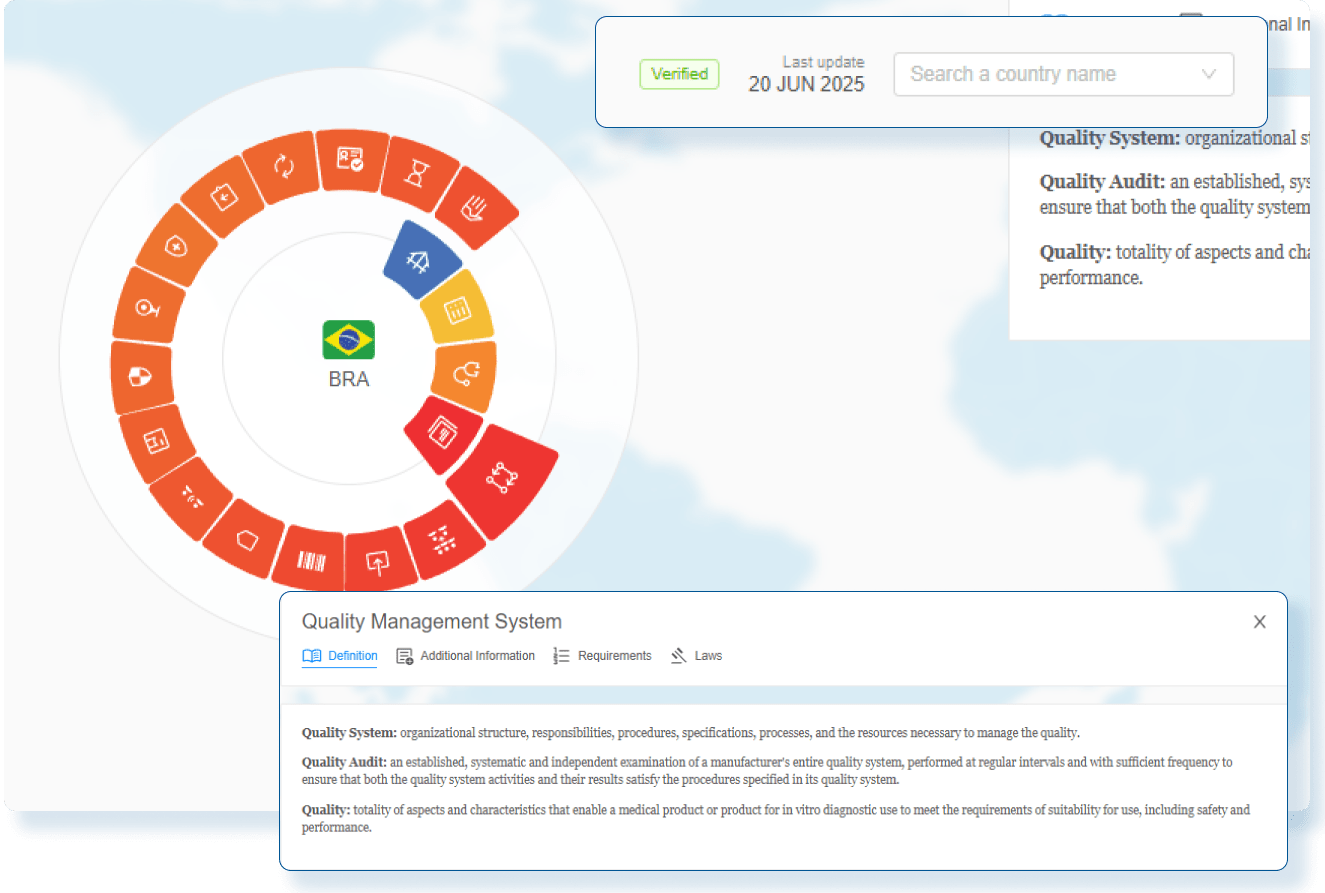Select the certificate checkmark wheel segment
This screenshot has height=893, width=1325.
pyautogui.click(x=350, y=158)
